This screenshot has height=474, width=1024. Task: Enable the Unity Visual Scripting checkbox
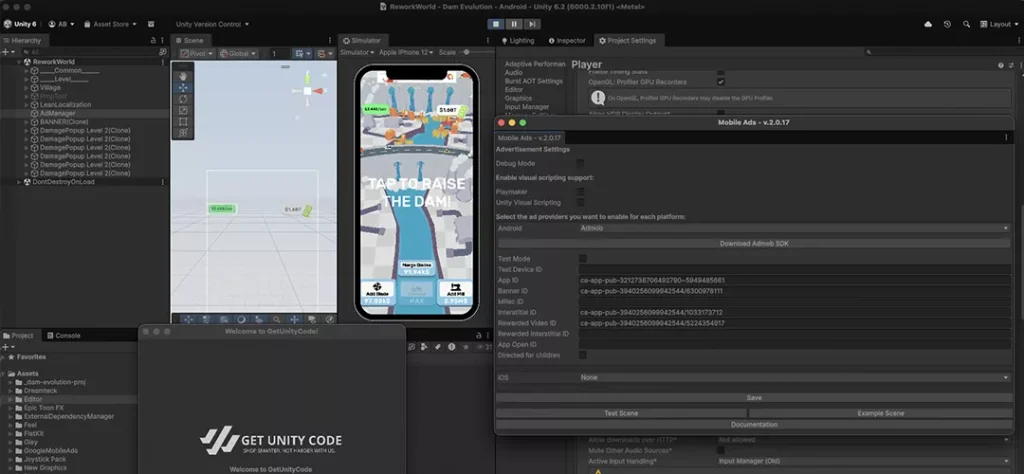coord(581,202)
